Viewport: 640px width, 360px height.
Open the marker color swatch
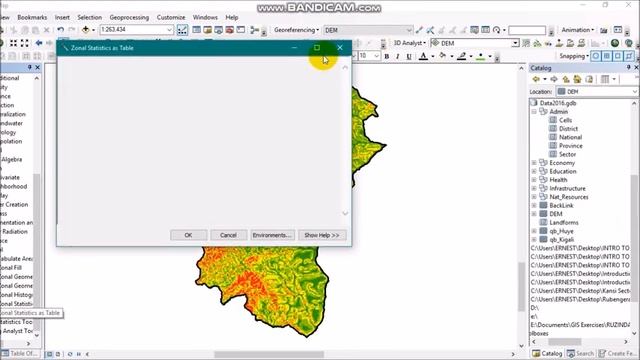pyautogui.click(x=481, y=56)
